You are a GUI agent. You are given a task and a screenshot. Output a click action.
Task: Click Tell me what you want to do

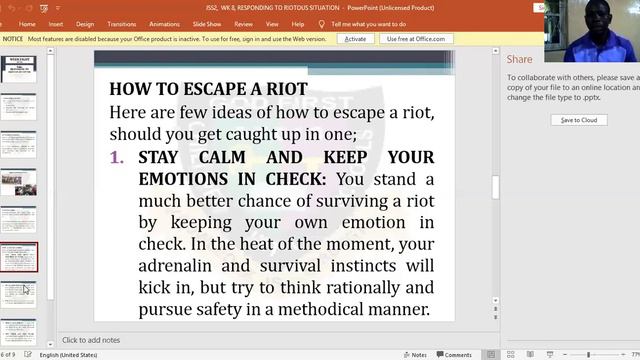(368, 24)
